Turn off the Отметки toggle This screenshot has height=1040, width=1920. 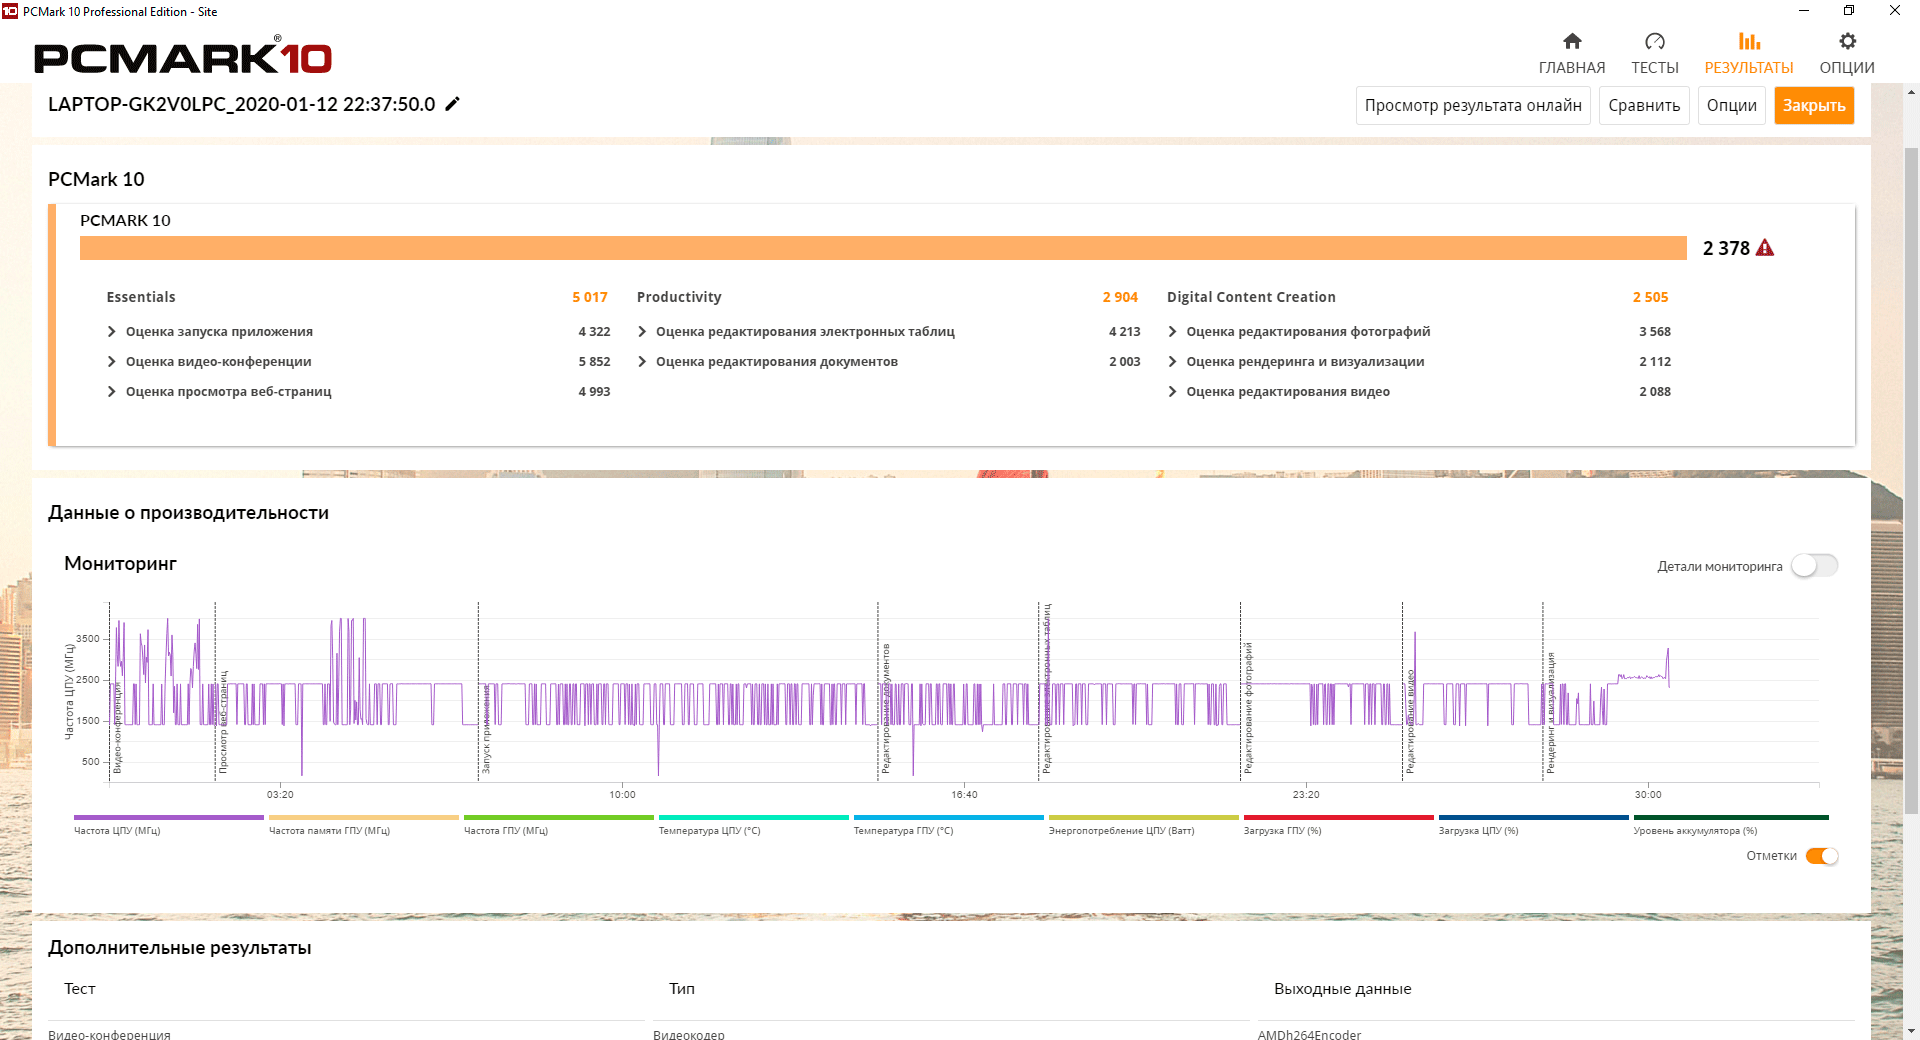[1822, 856]
